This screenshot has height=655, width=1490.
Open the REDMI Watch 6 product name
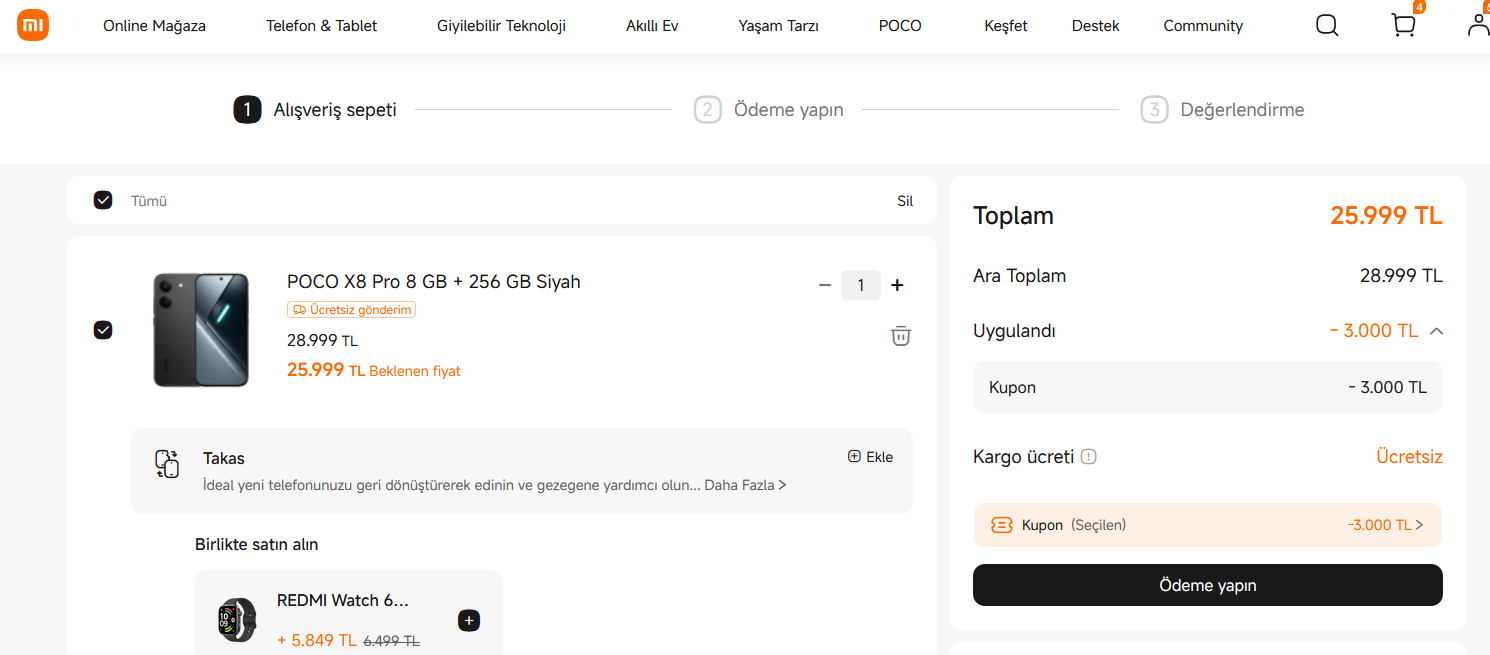(343, 601)
